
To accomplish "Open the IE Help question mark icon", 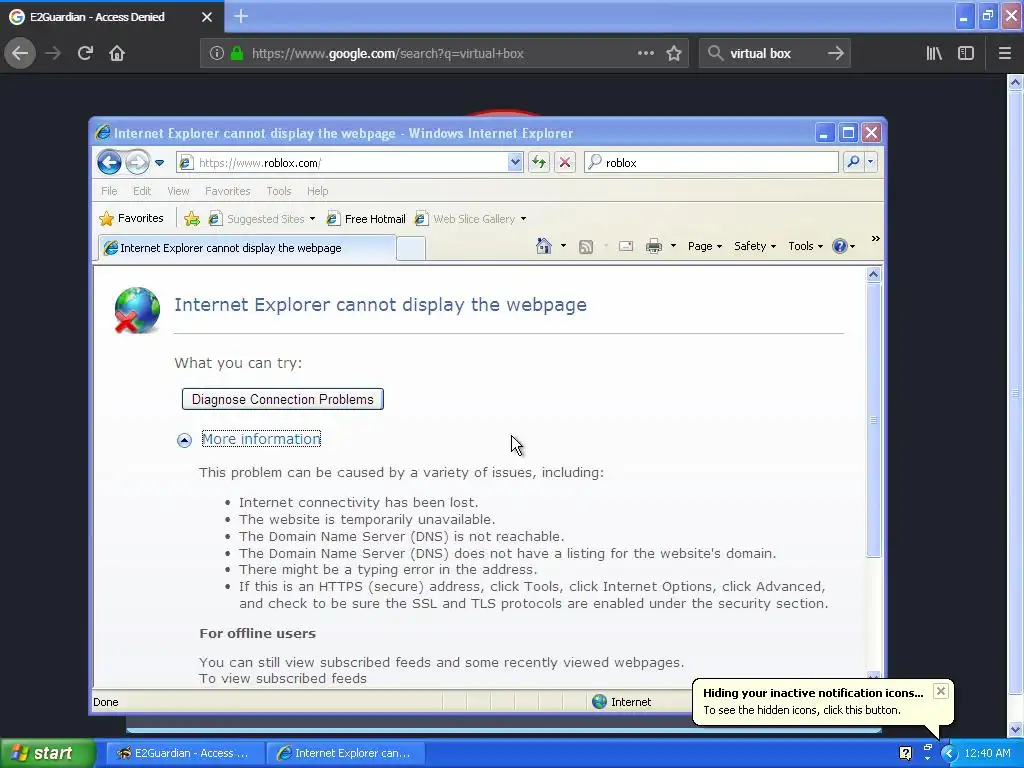I will pyautogui.click(x=840, y=246).
